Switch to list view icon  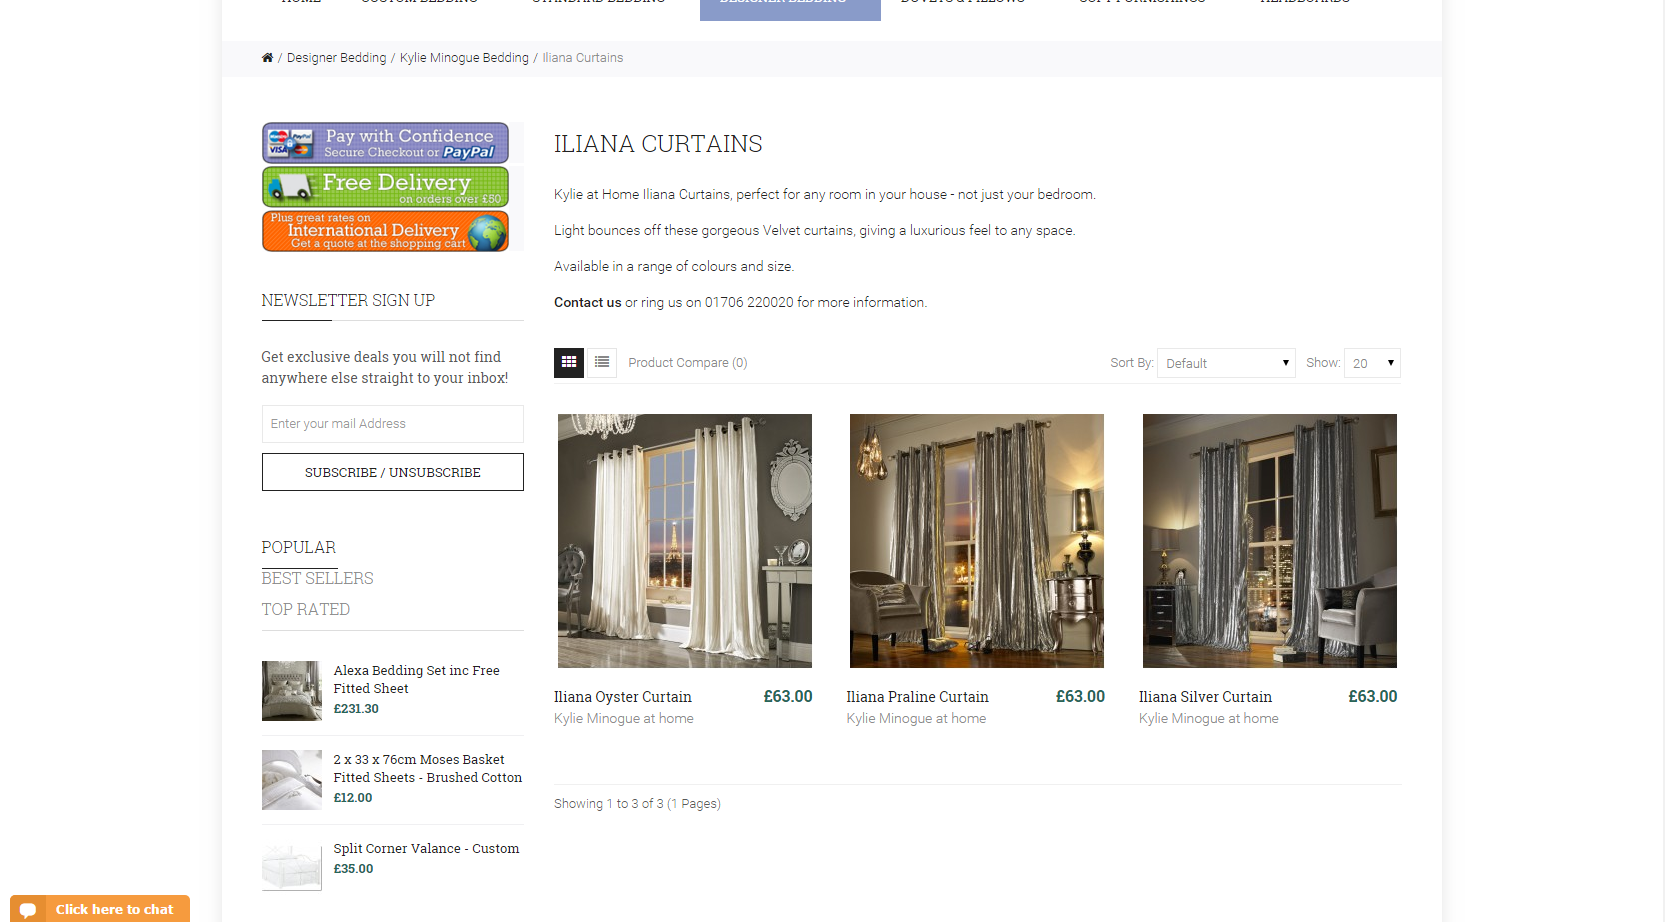tap(602, 363)
